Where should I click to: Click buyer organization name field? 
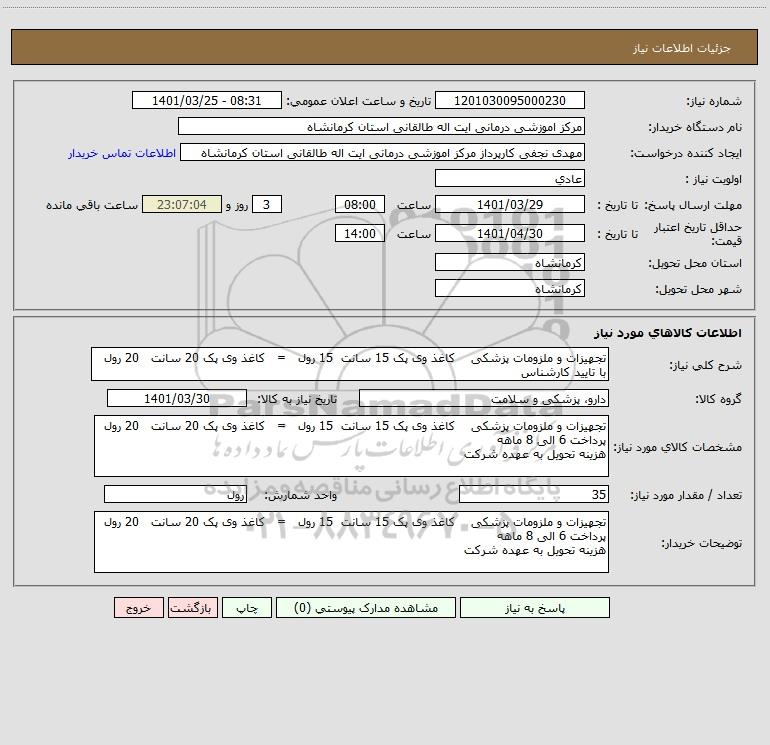tap(381, 126)
